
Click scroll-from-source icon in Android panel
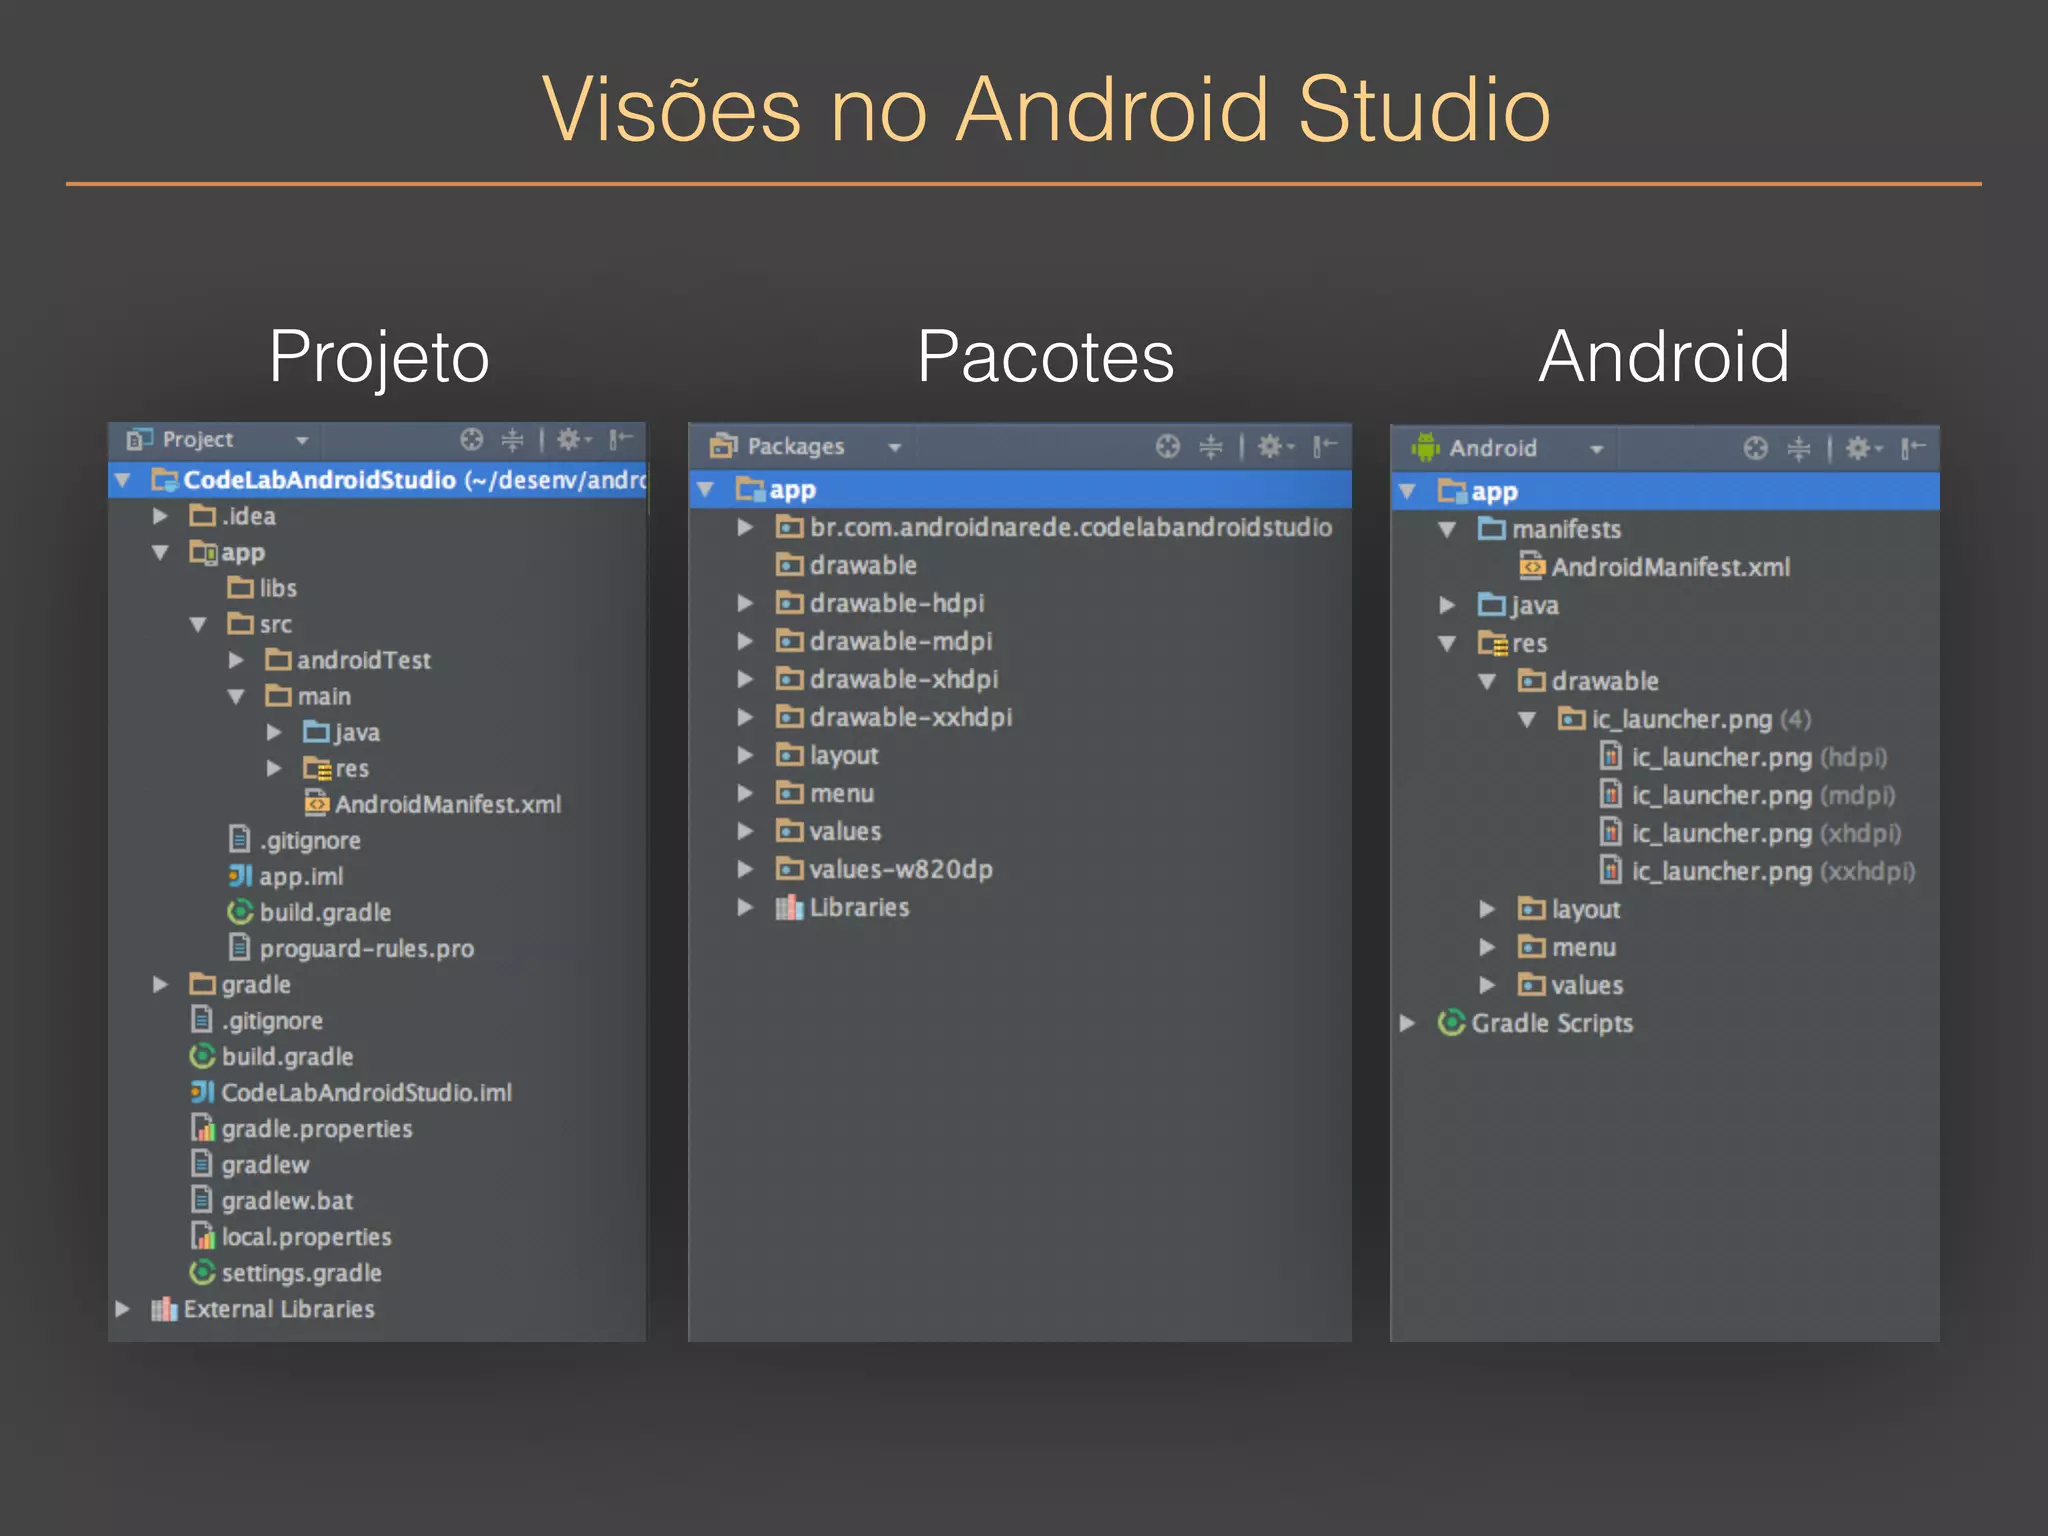click(1756, 448)
